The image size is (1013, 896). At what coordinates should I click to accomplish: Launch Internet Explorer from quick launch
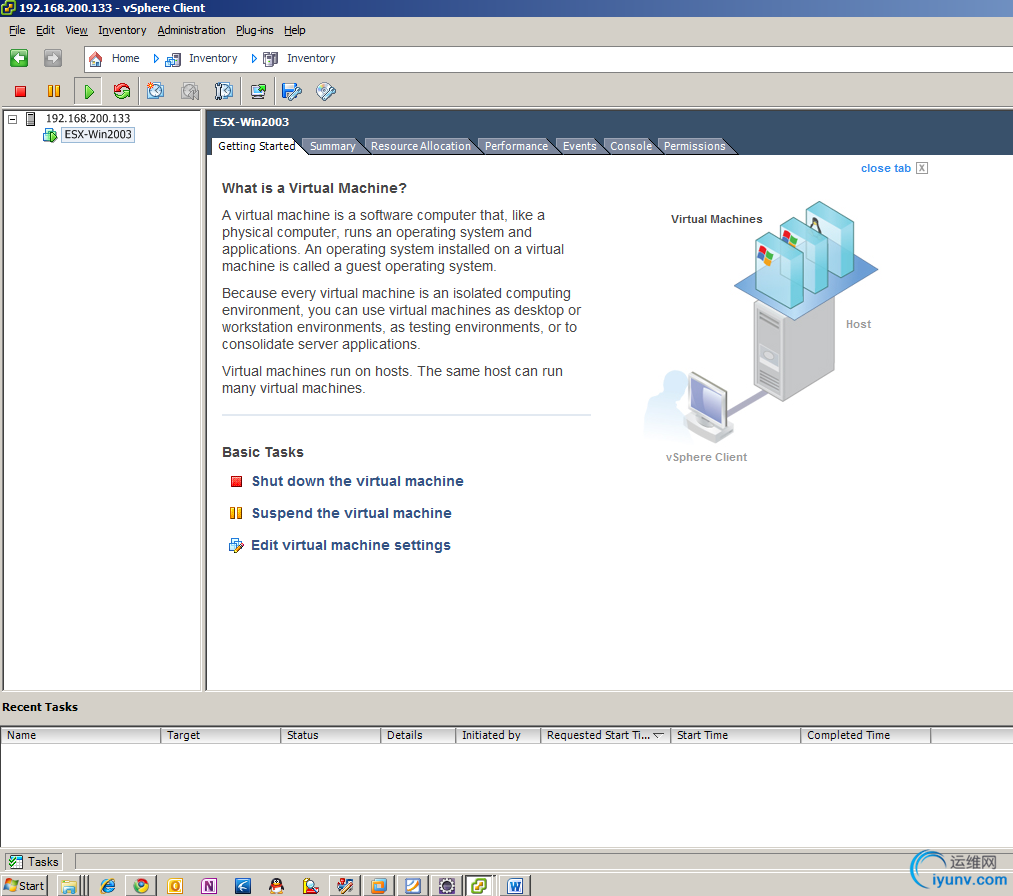(x=108, y=886)
